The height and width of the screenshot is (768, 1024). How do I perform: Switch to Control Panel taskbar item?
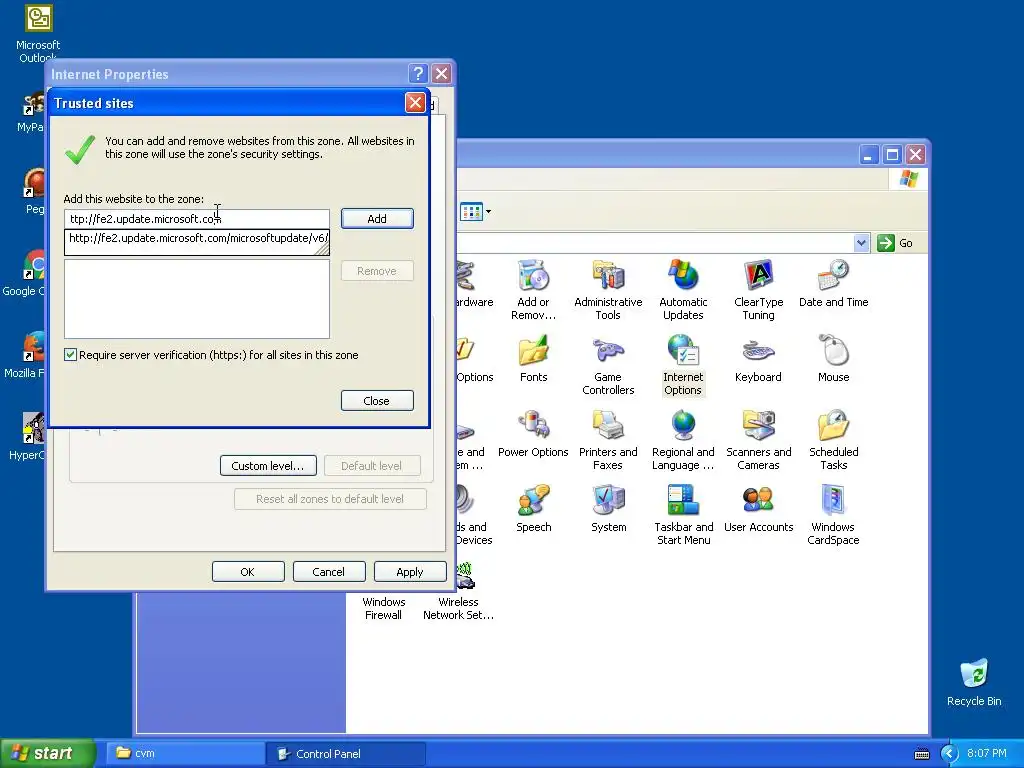pos(345,754)
